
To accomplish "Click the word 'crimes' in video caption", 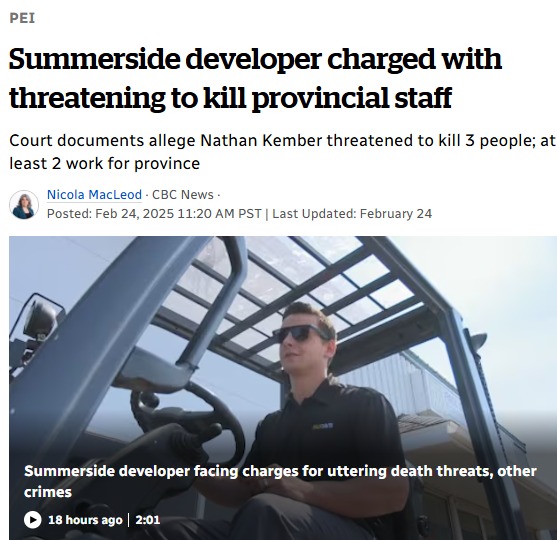I will [x=48, y=492].
